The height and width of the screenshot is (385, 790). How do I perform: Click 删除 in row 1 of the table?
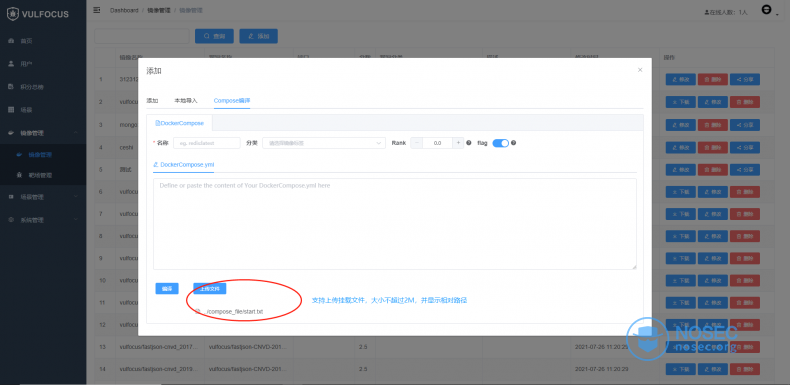point(713,80)
